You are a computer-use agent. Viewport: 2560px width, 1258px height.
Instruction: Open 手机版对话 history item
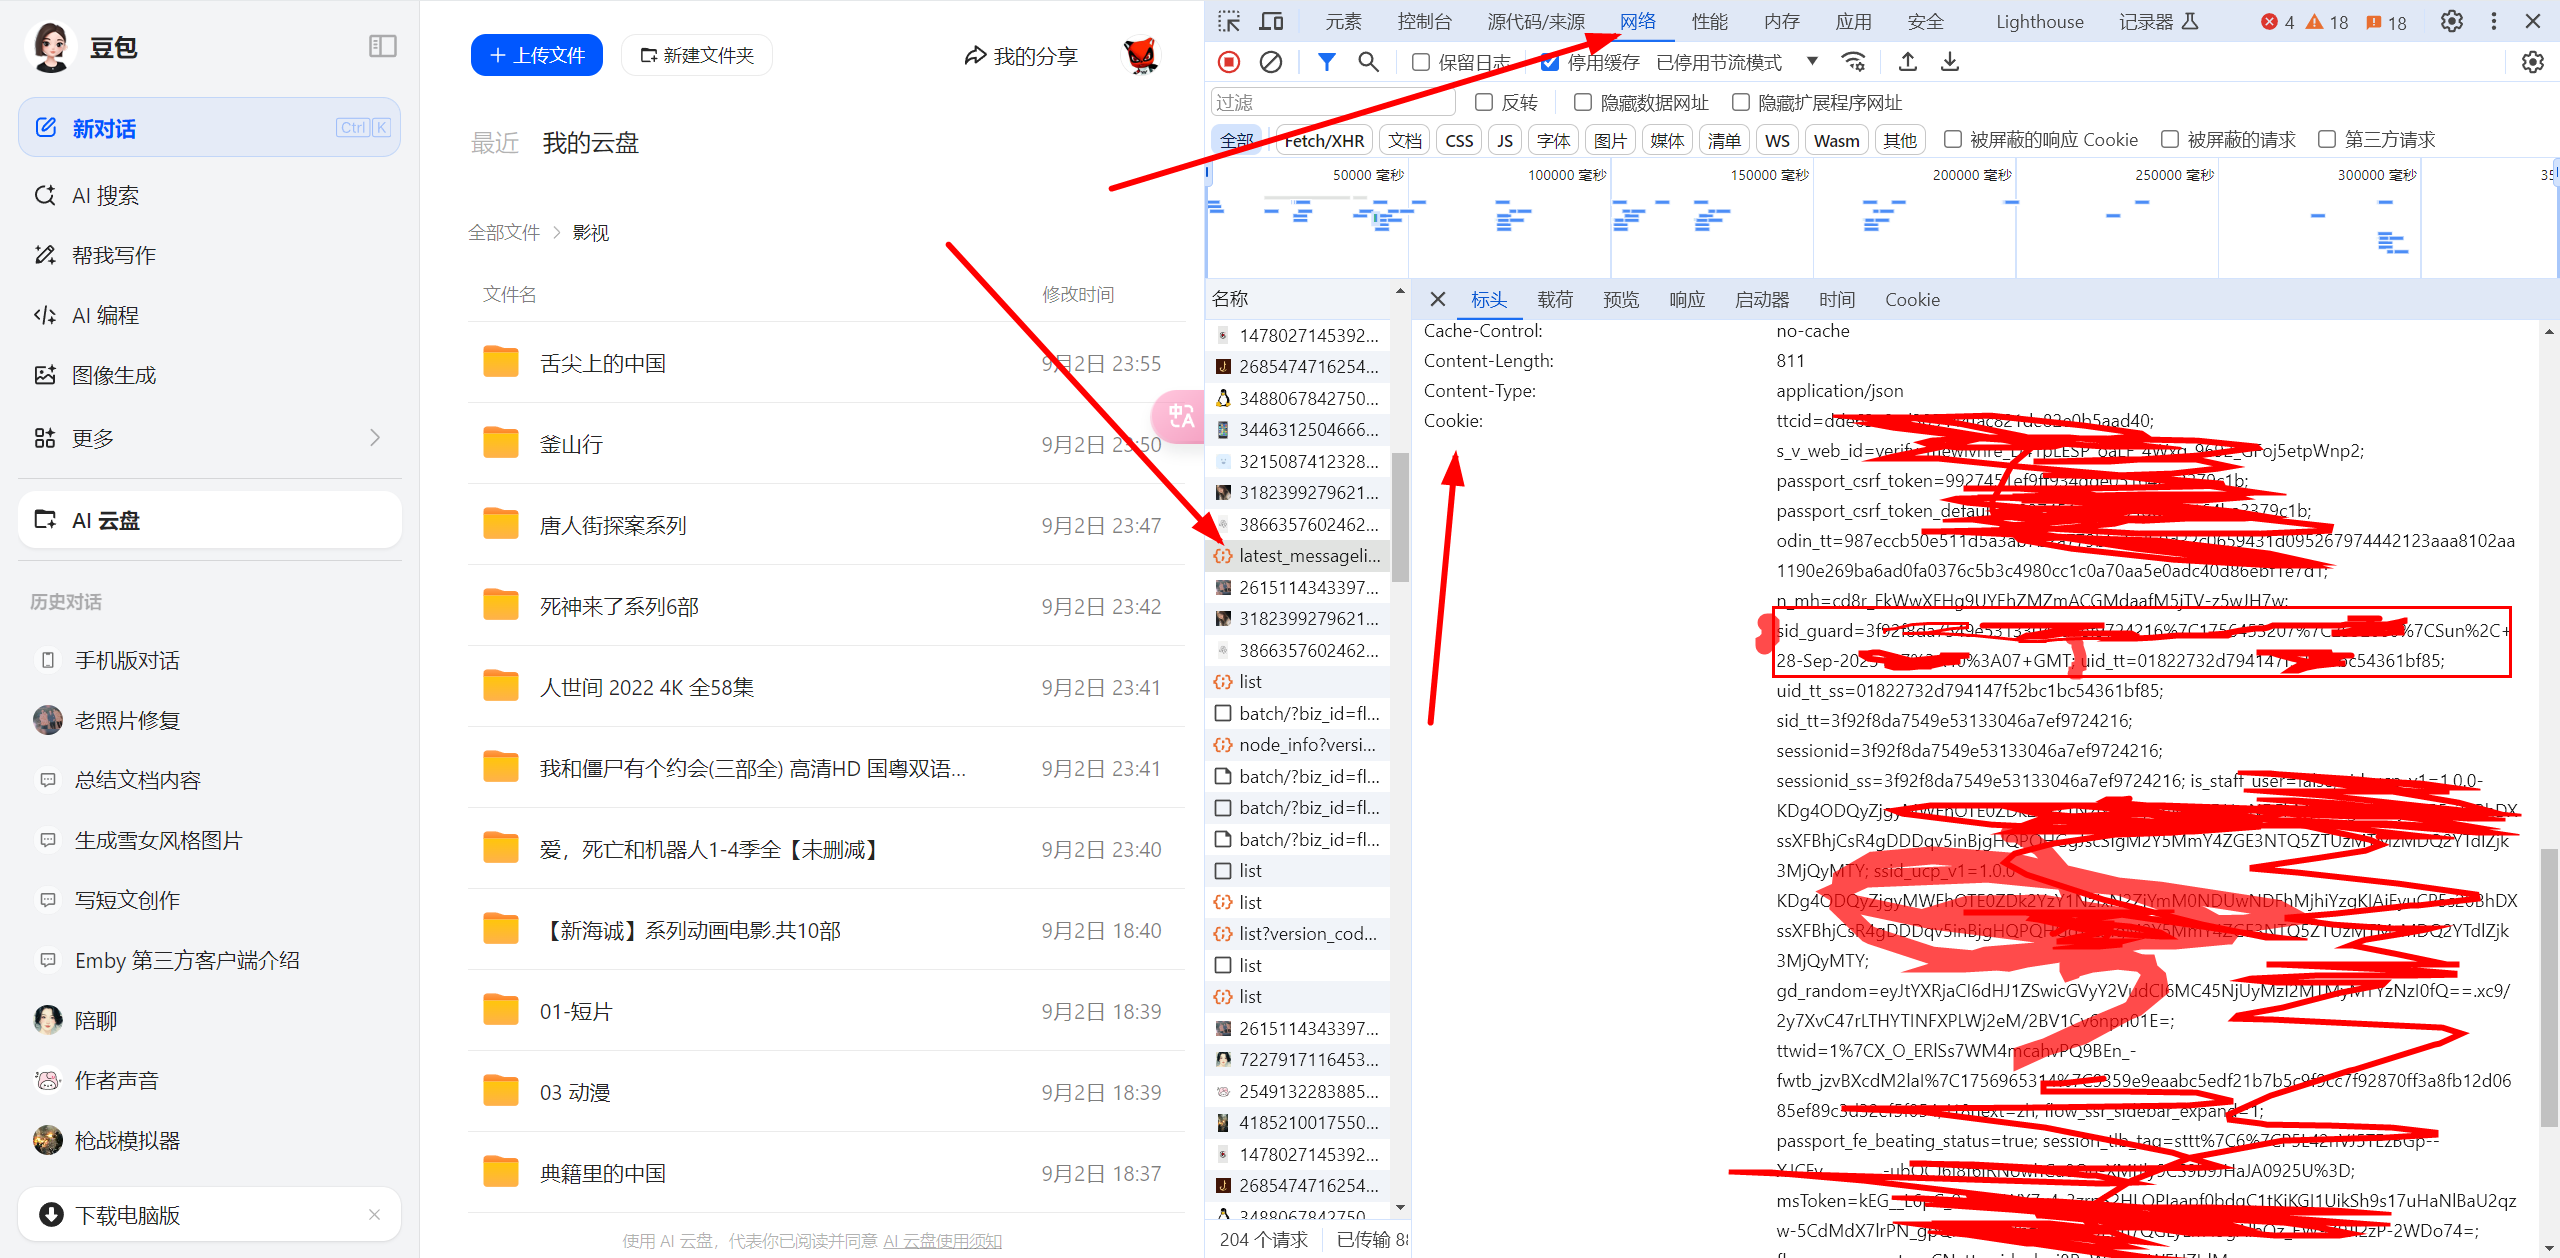pos(209,660)
